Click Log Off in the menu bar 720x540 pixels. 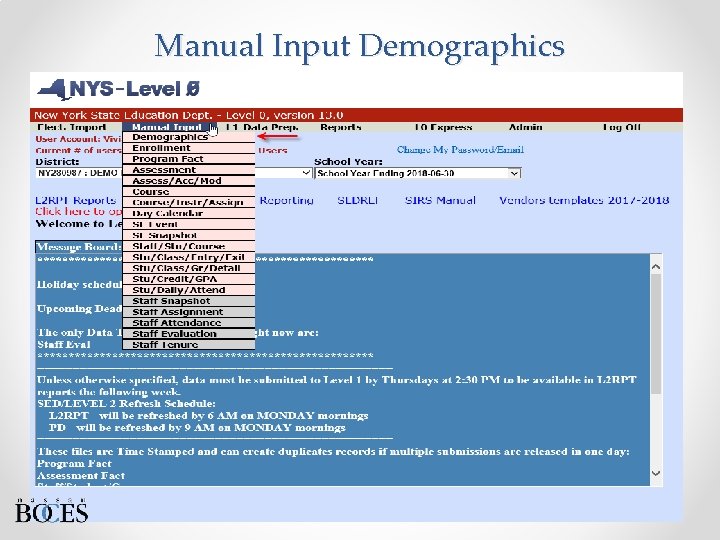pos(621,127)
